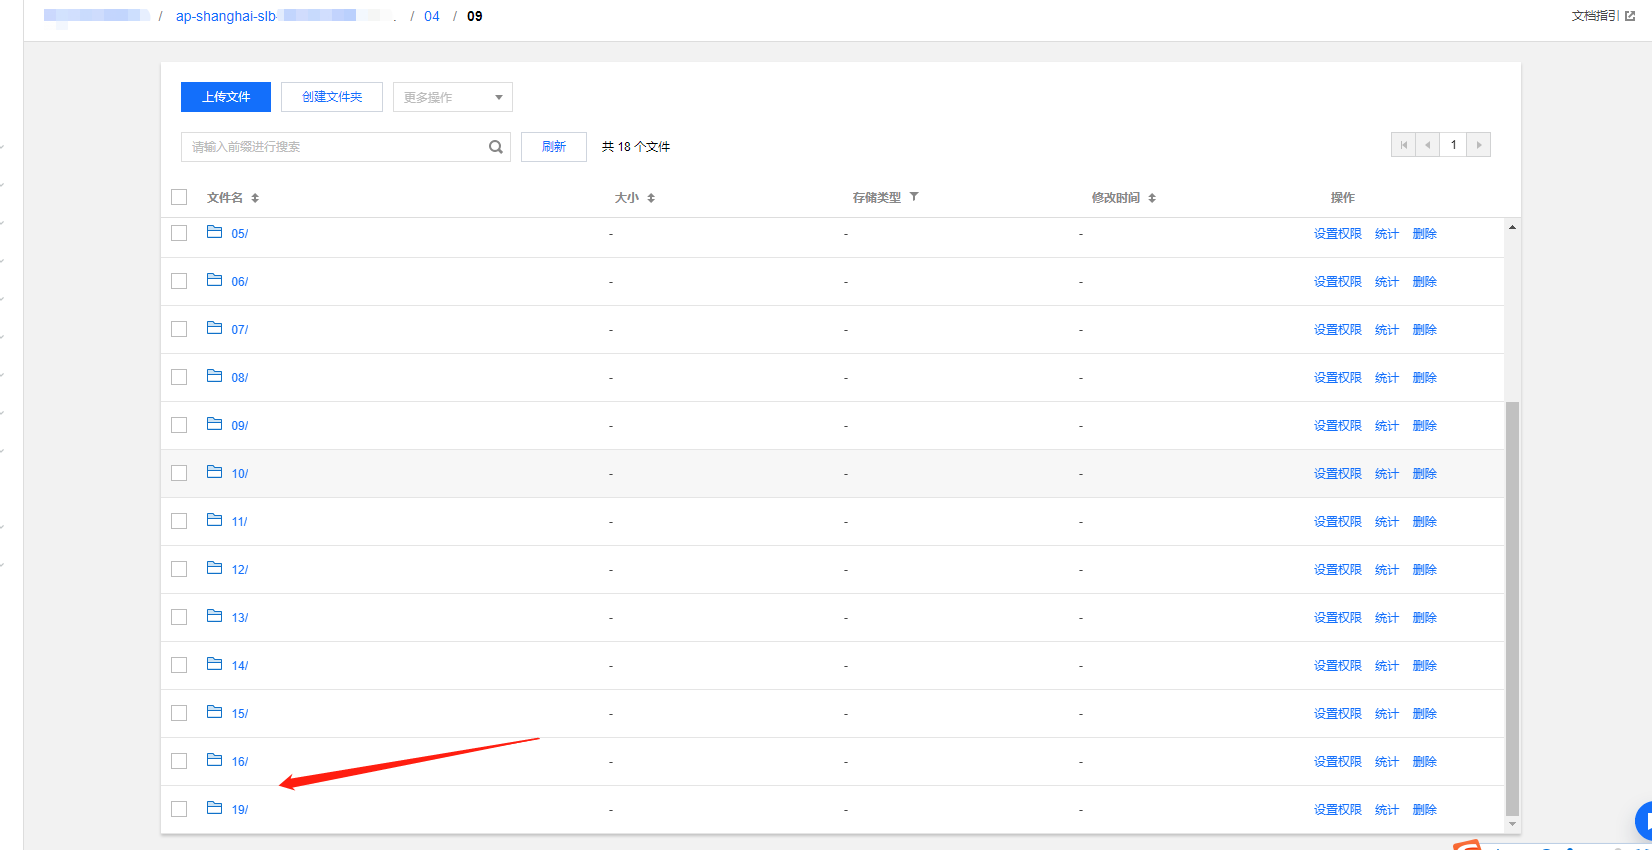Image resolution: width=1652 pixels, height=850 pixels.
Task: Check the box for folder 09/
Action: (x=179, y=425)
